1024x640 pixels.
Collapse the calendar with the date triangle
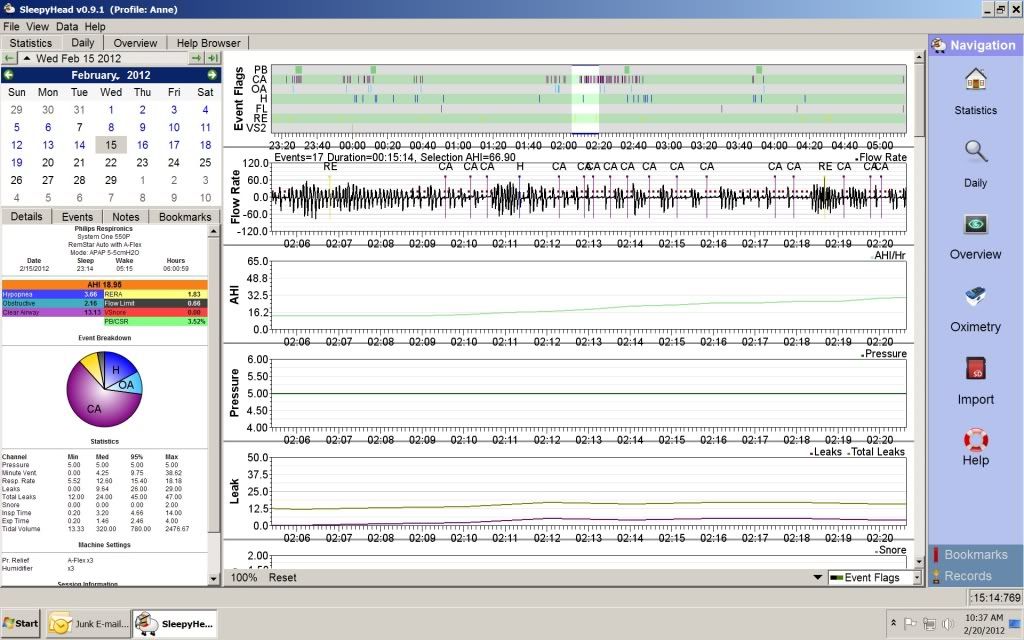(x=27, y=58)
